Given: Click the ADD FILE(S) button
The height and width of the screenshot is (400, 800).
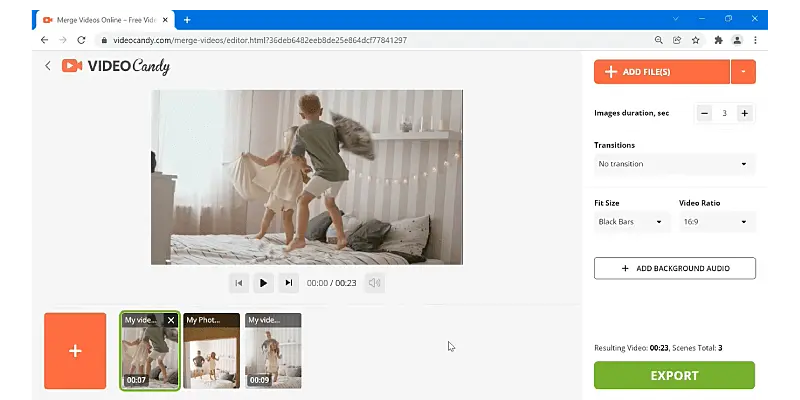Looking at the screenshot, I should coord(662,72).
